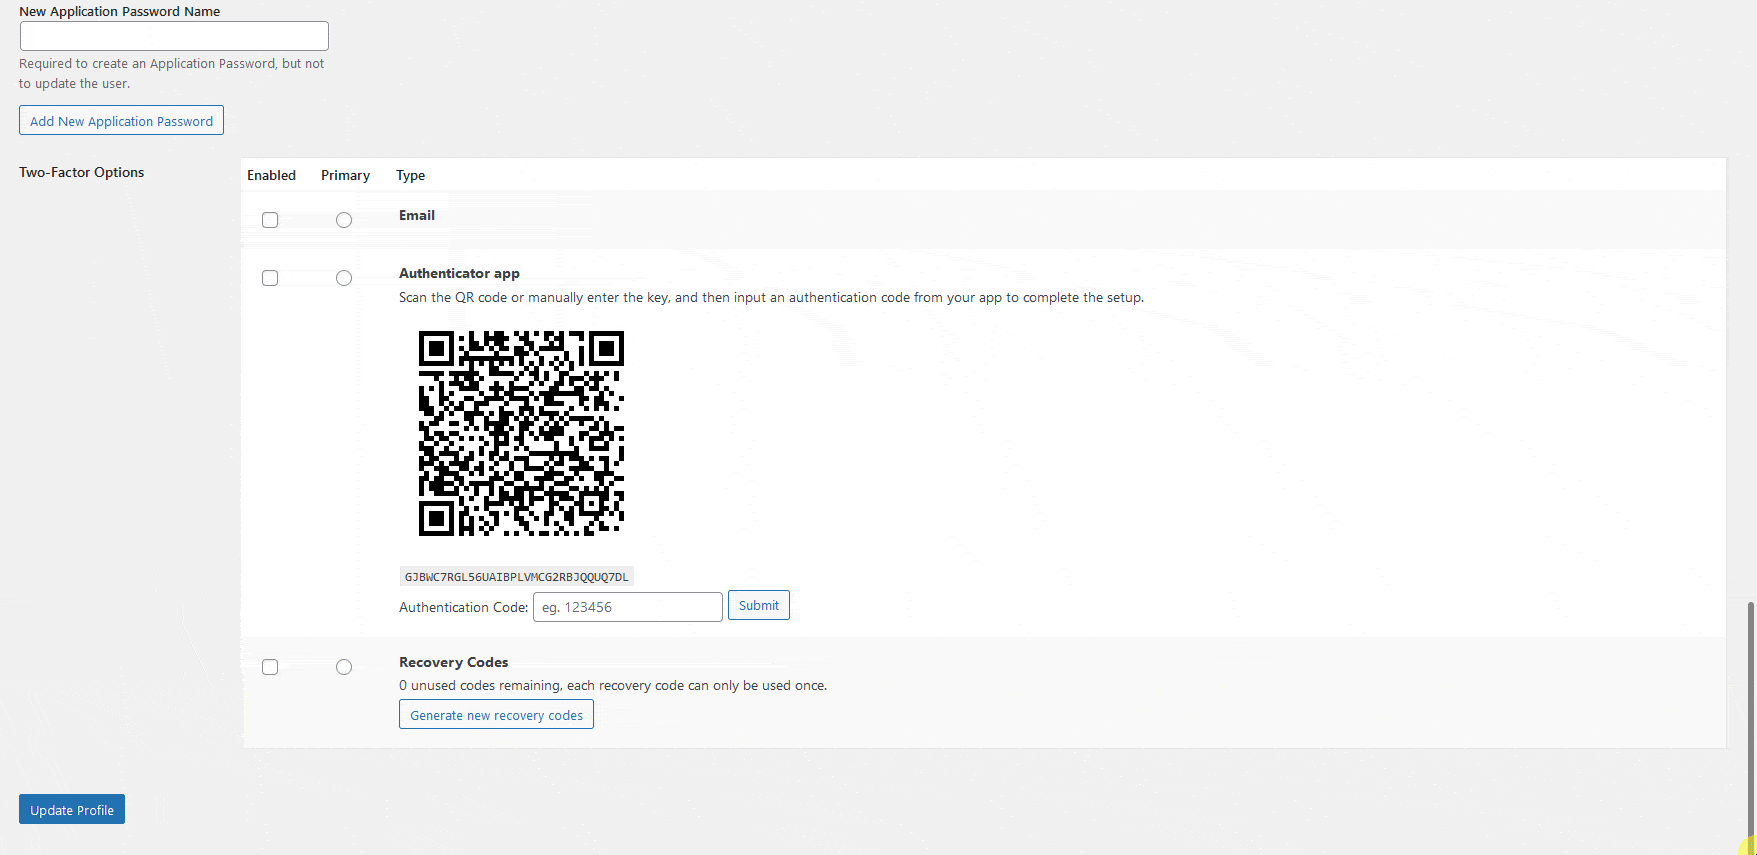Click the New Application Password Name field
Screen dimensions: 1757x855
point(174,36)
